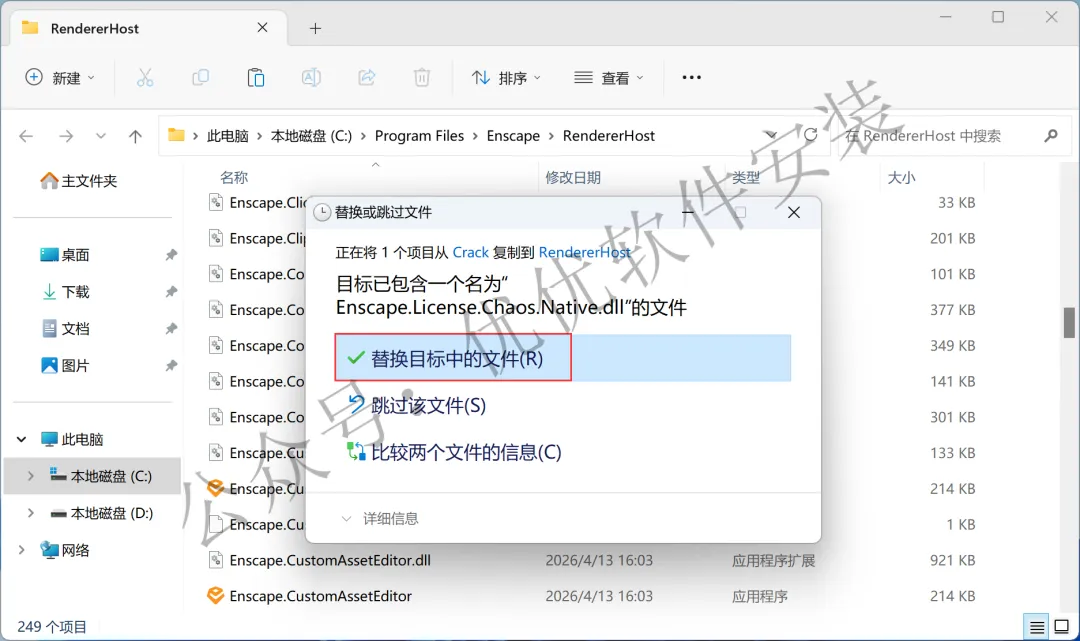This screenshot has width=1080, height=641.
Task: Open 主文件夹 in the sidebar
Action: coord(79,181)
